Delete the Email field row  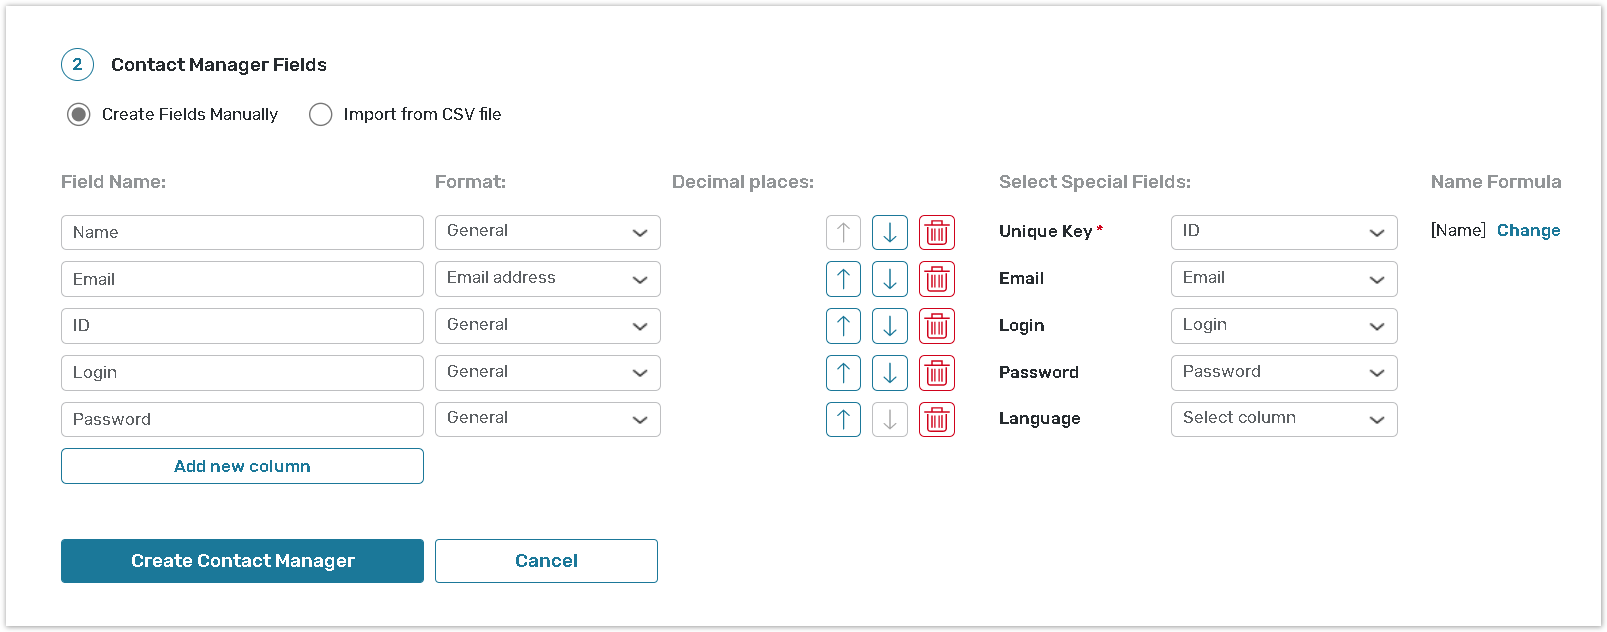click(937, 279)
